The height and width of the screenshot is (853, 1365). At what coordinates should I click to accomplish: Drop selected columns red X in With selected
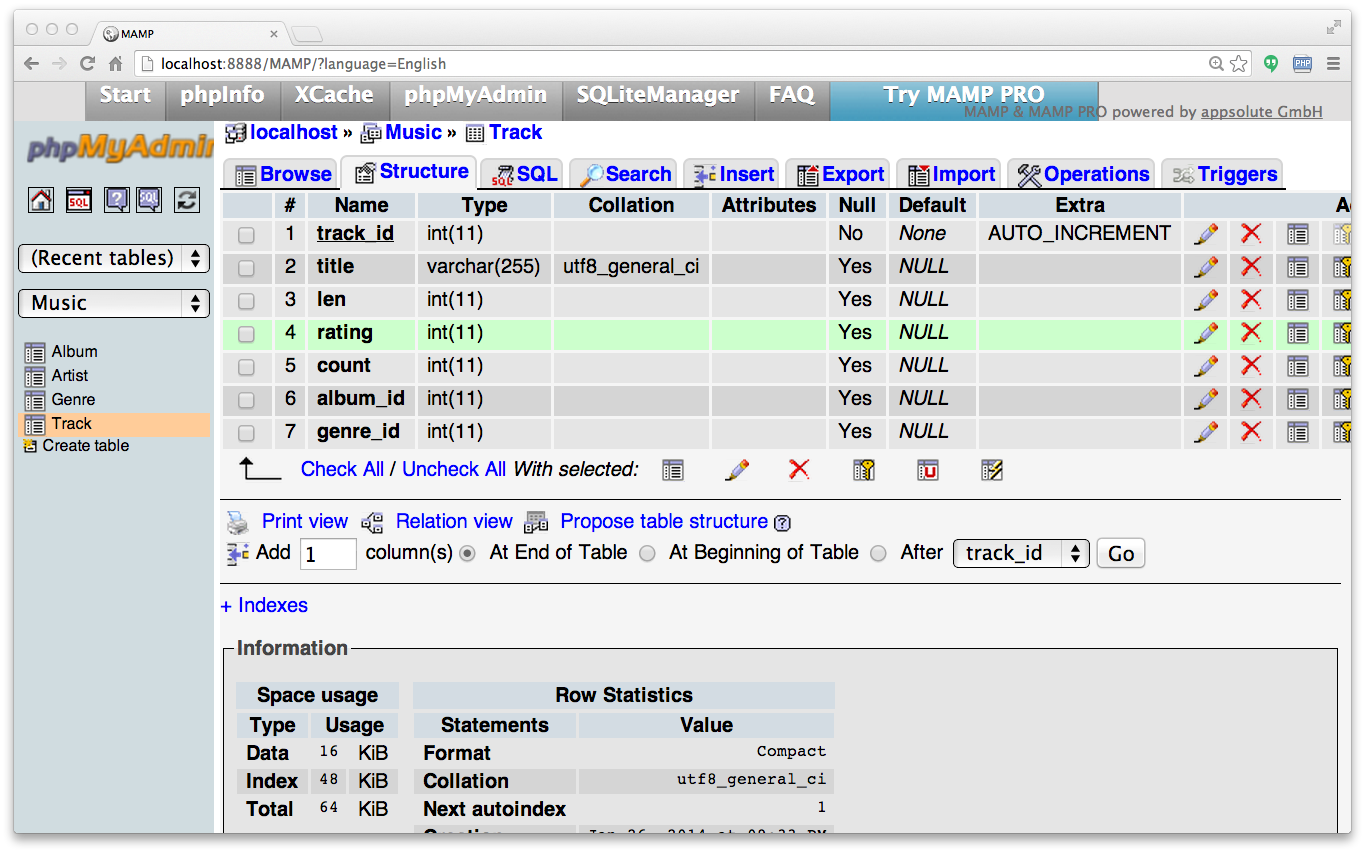[798, 469]
